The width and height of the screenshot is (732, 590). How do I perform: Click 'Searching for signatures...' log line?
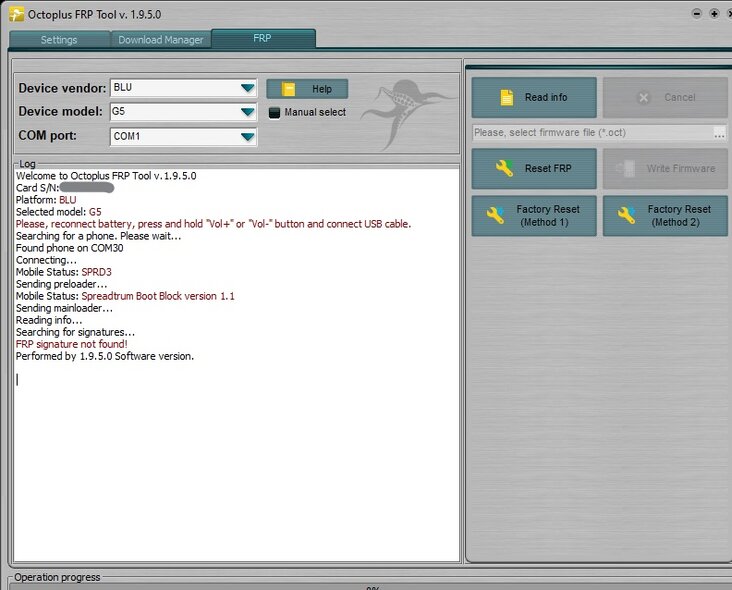click(75, 332)
